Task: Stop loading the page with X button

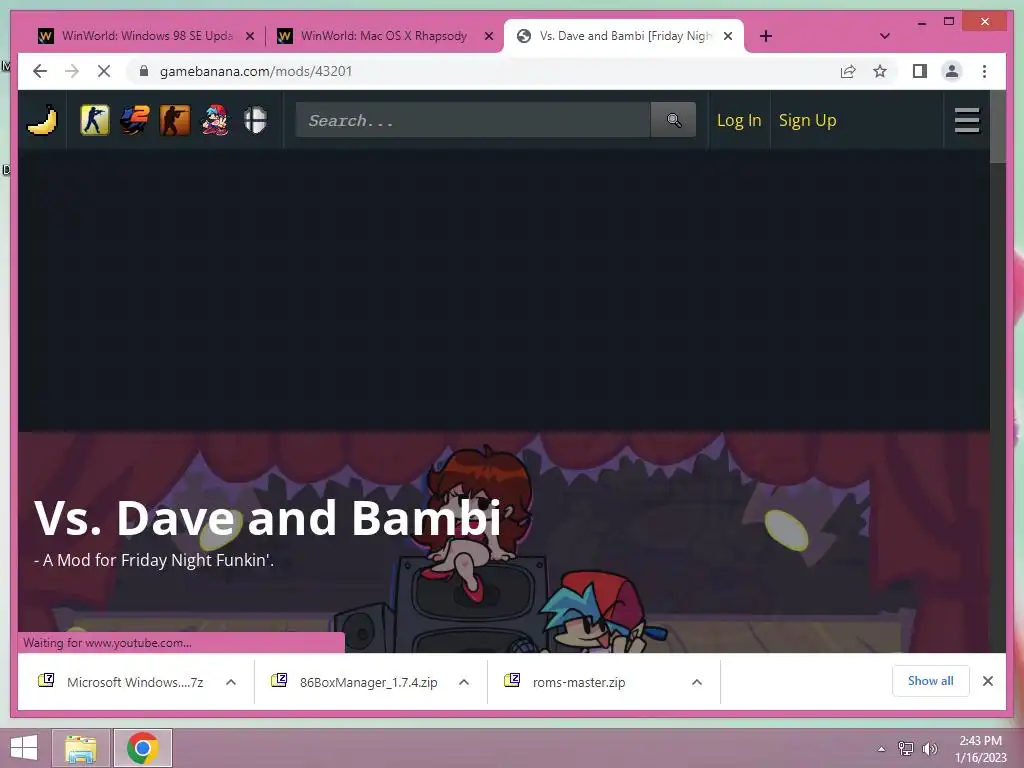Action: pos(104,71)
